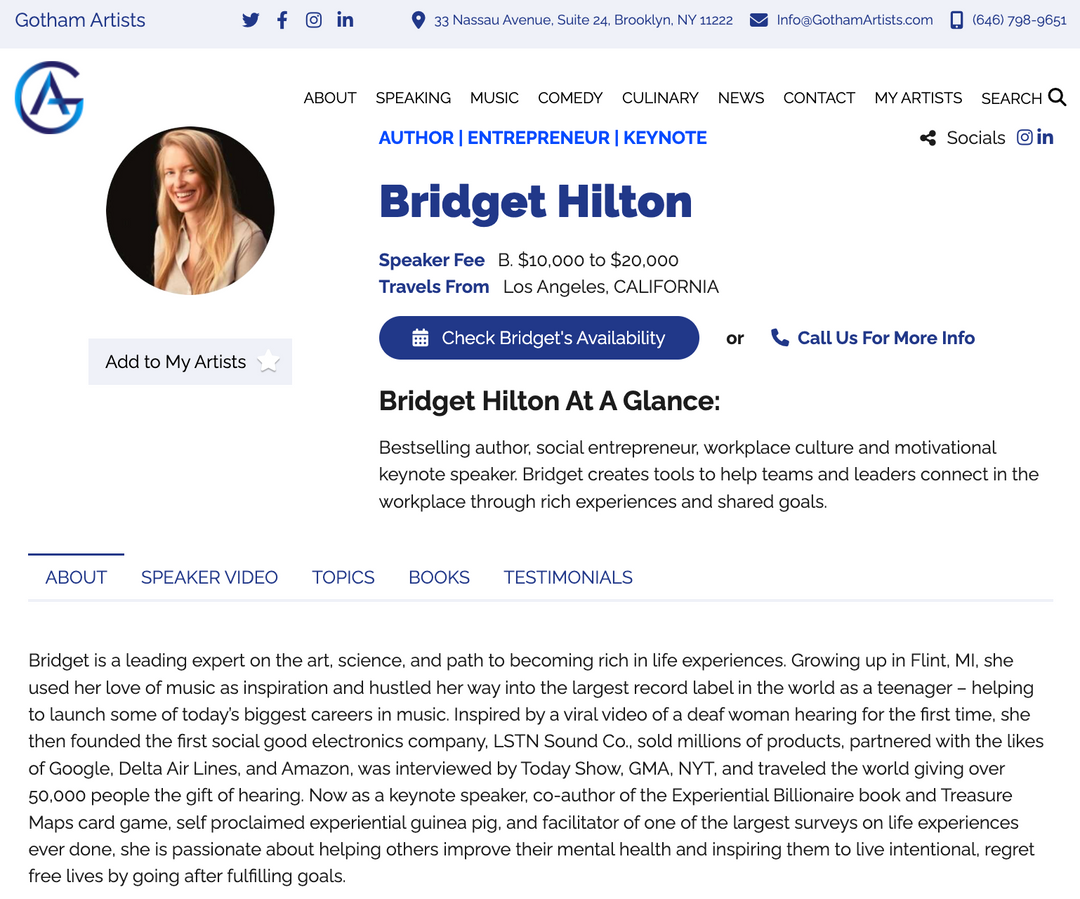This screenshot has width=1080, height=899.
Task: Switch to the Speaker Video tab
Action: click(209, 577)
